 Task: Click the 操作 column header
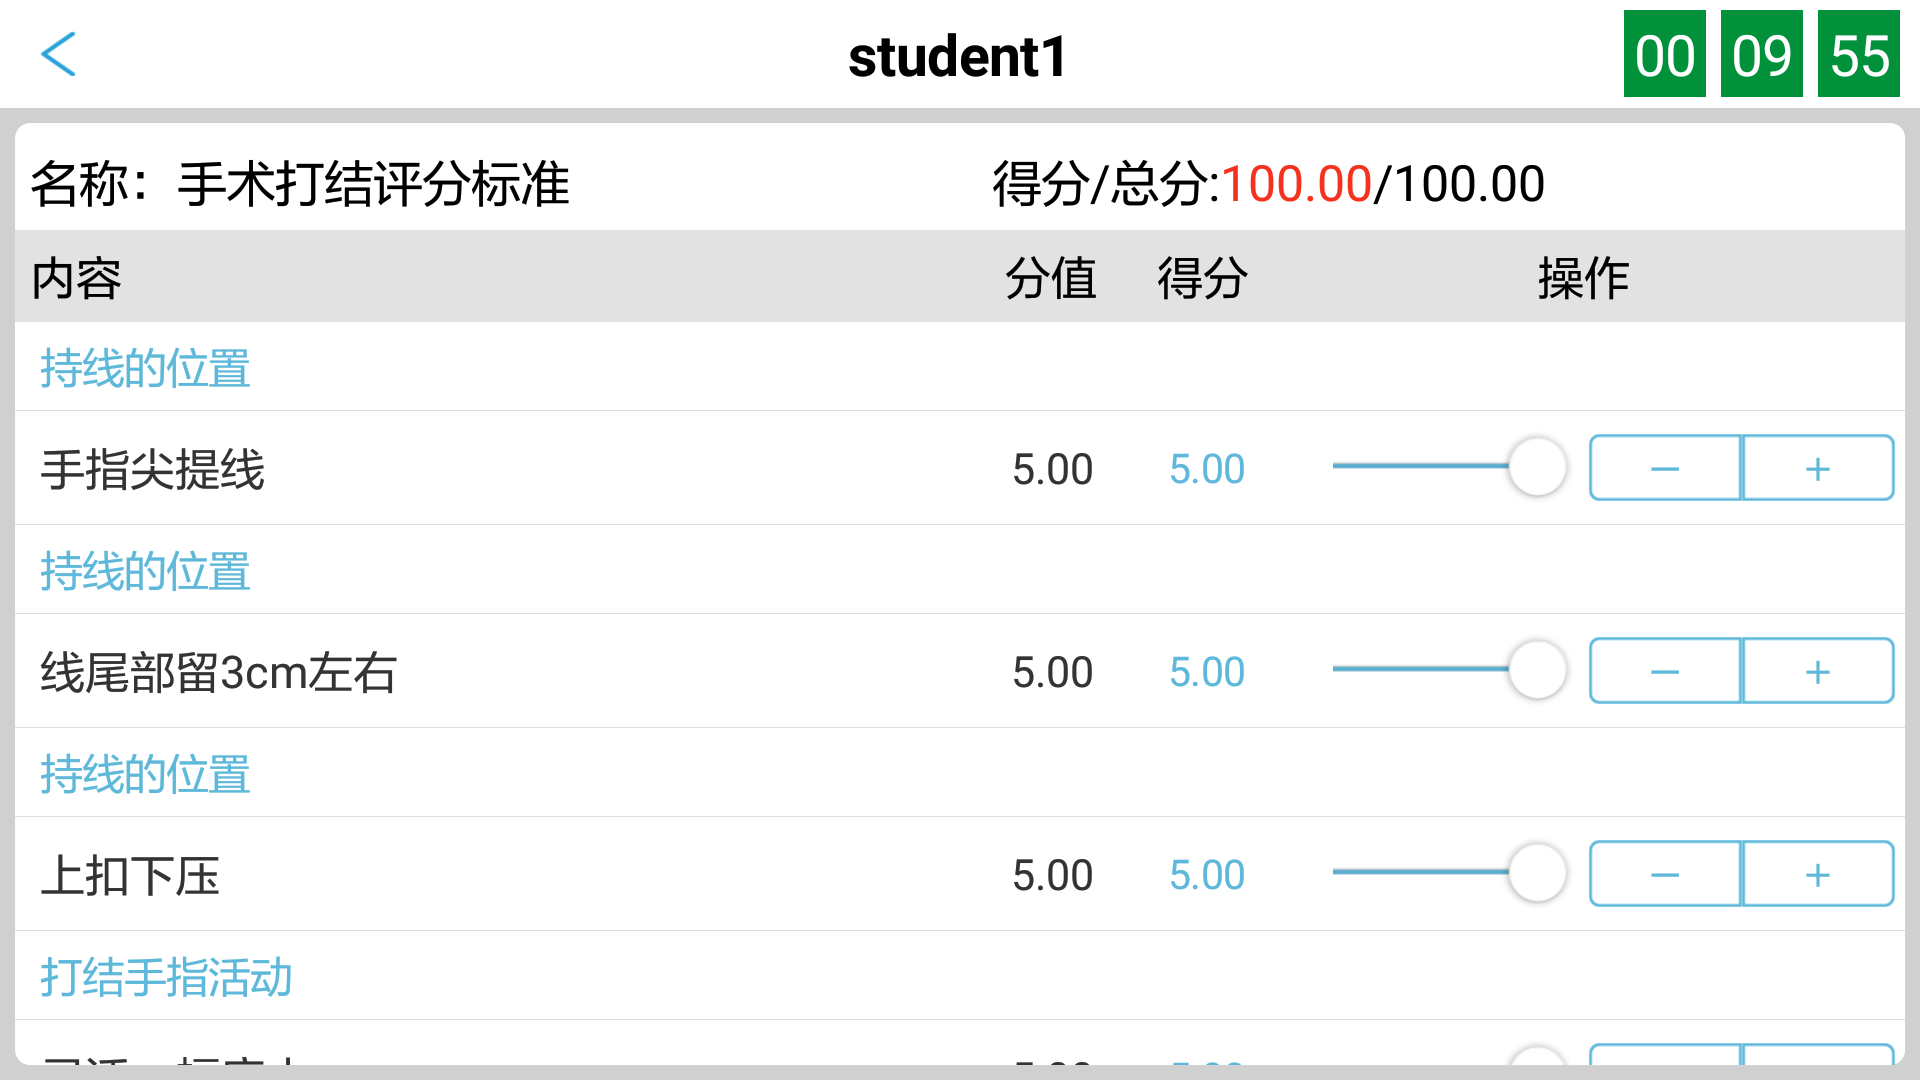click(1583, 279)
